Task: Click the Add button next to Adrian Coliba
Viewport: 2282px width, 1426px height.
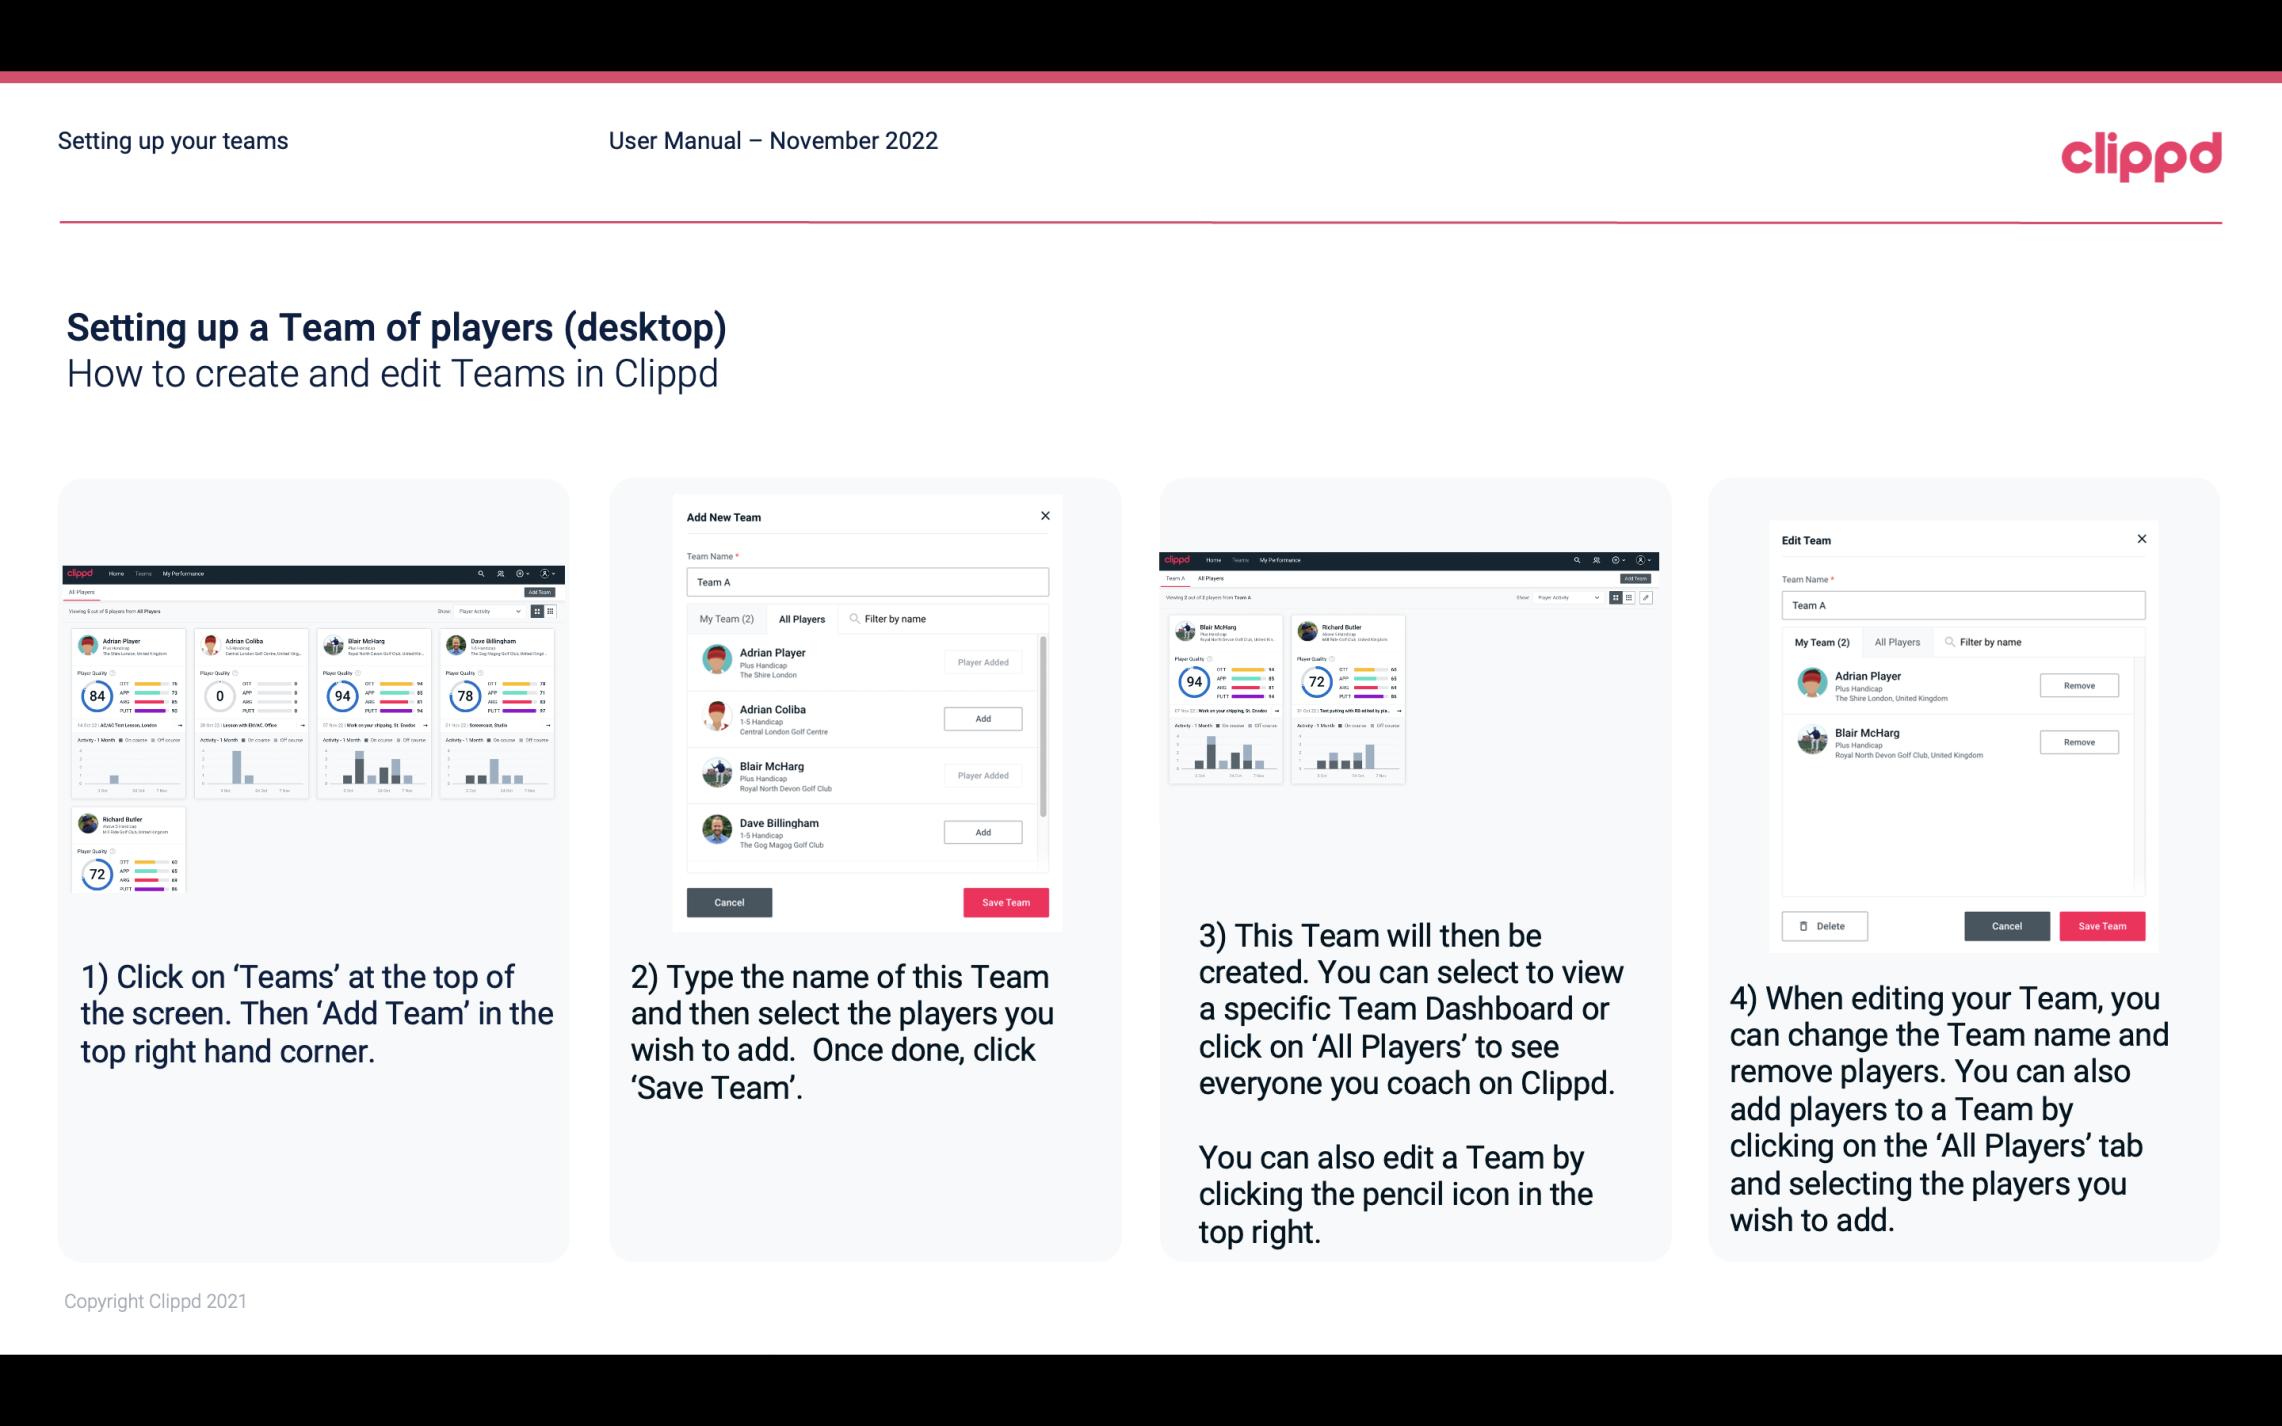Action: click(x=982, y=718)
